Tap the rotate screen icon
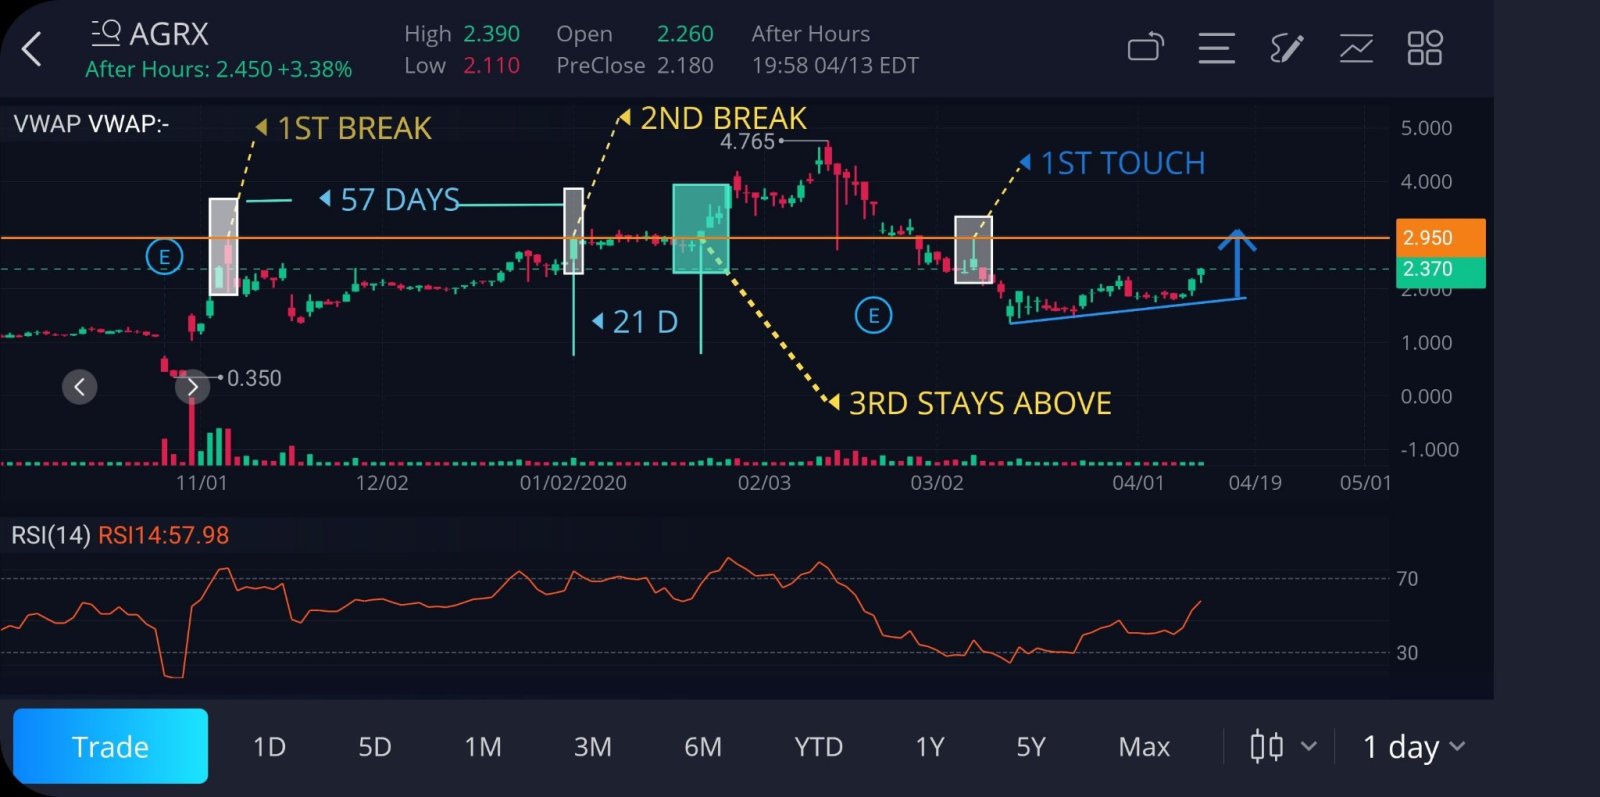Screen dimensions: 1600x797 point(1146,47)
